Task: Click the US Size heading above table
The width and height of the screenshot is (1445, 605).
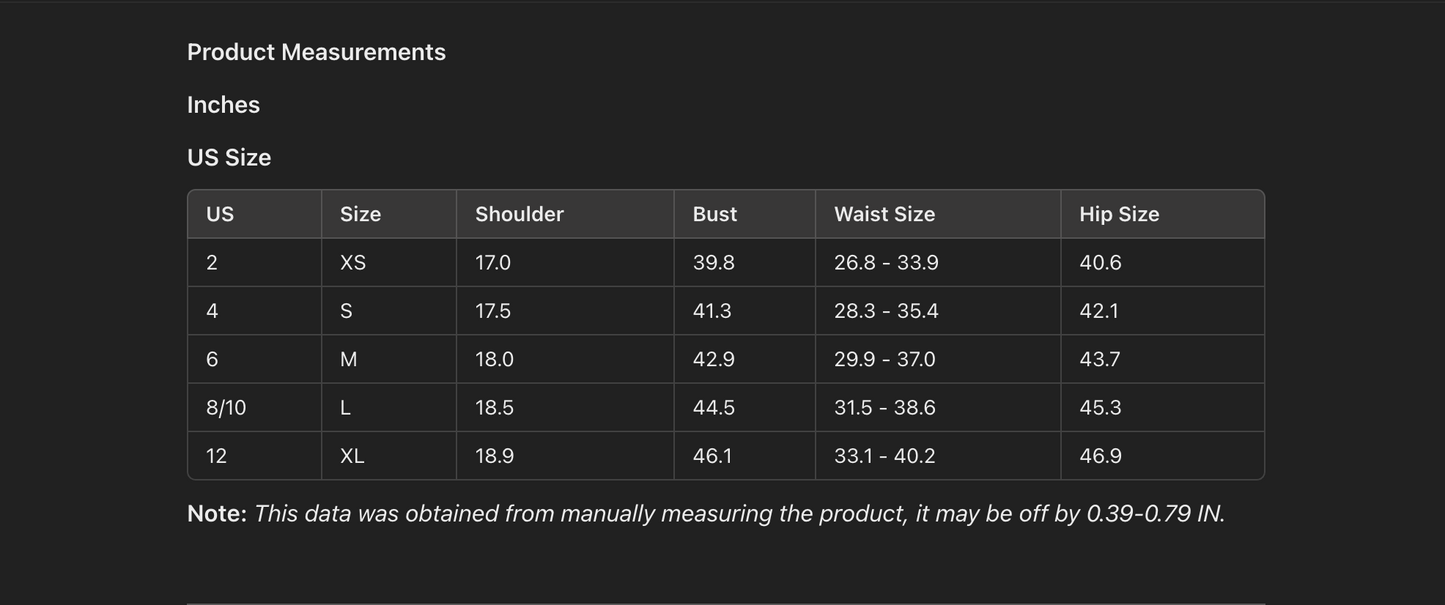Action: tap(229, 158)
